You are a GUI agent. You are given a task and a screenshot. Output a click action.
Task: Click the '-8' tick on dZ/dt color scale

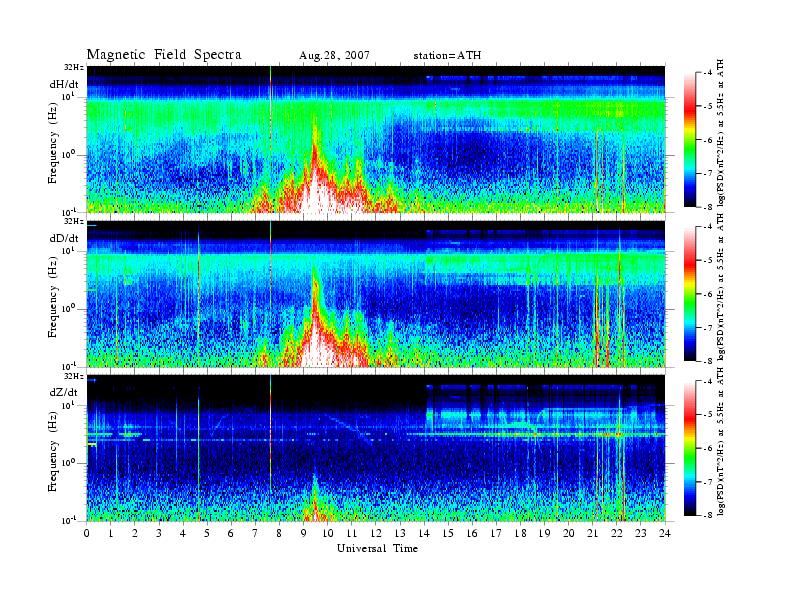pyautogui.click(x=708, y=515)
